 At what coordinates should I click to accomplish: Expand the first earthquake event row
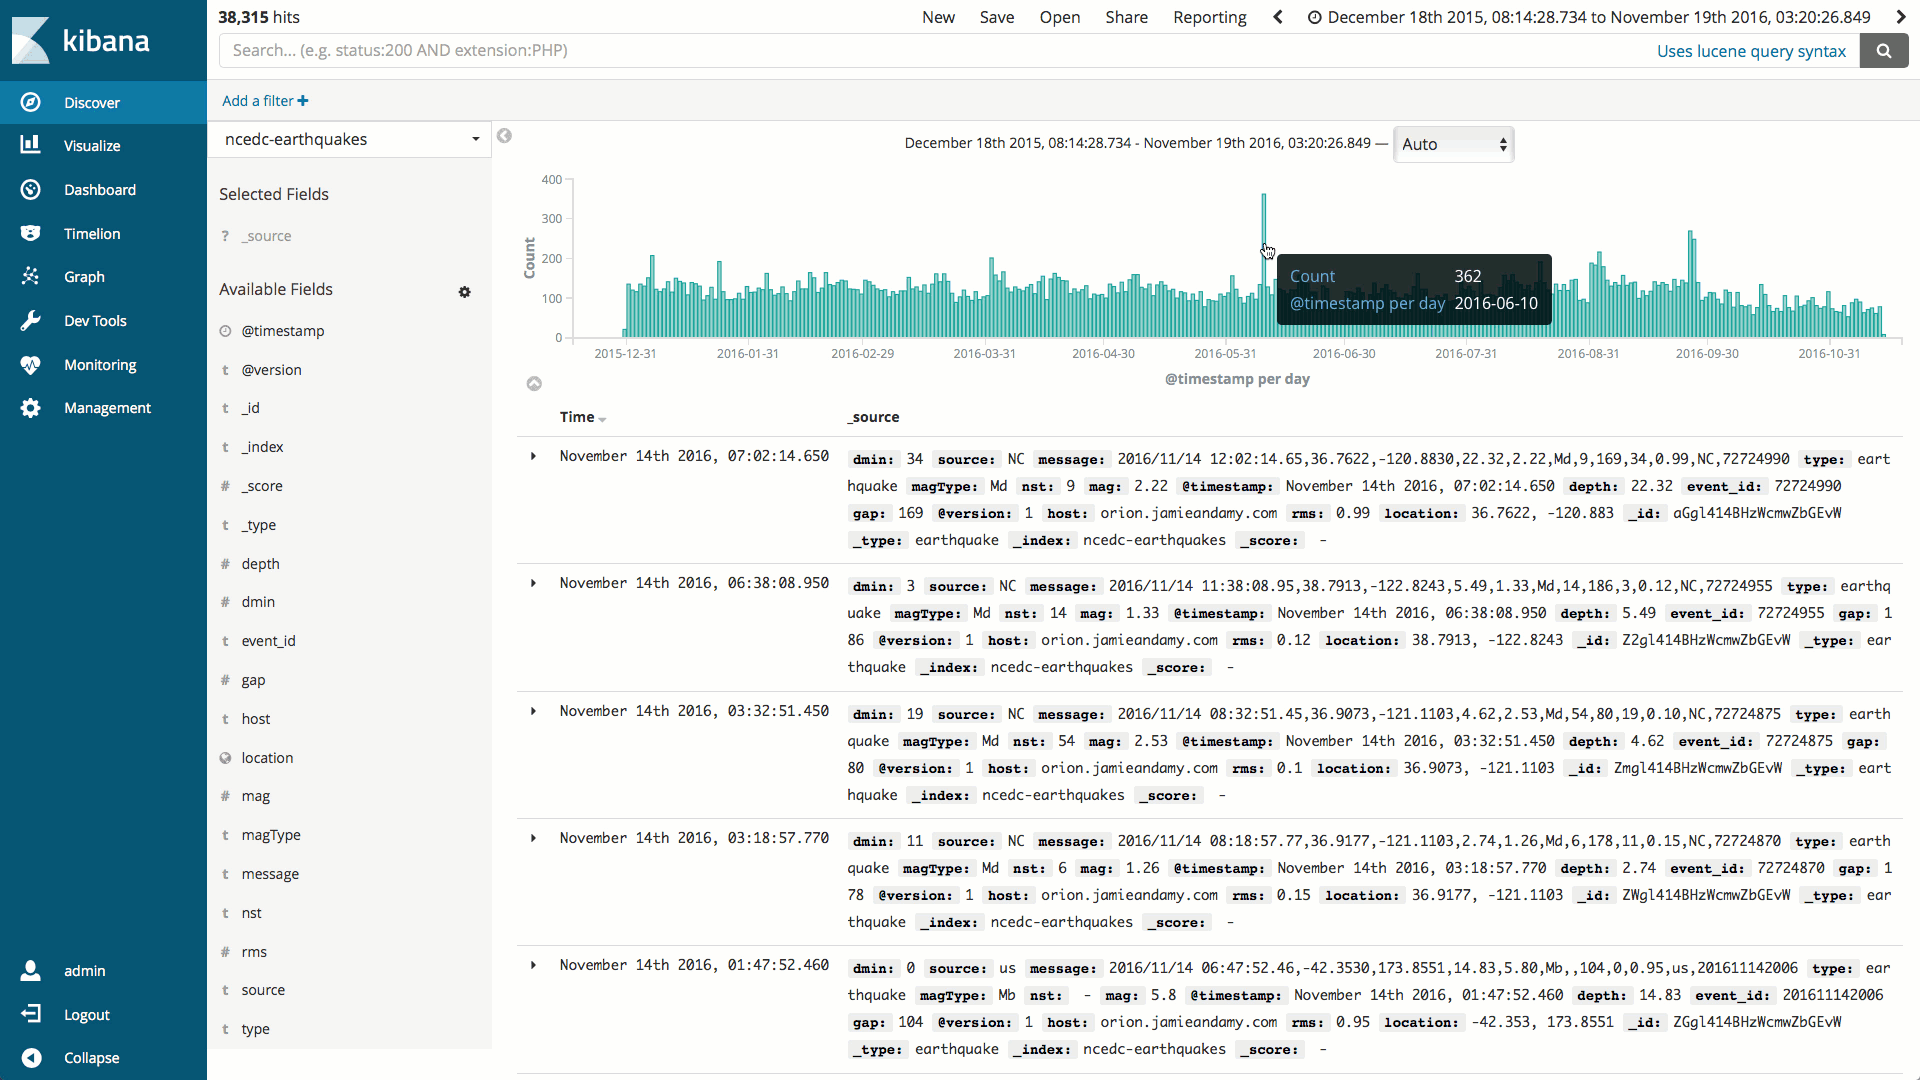pyautogui.click(x=533, y=456)
